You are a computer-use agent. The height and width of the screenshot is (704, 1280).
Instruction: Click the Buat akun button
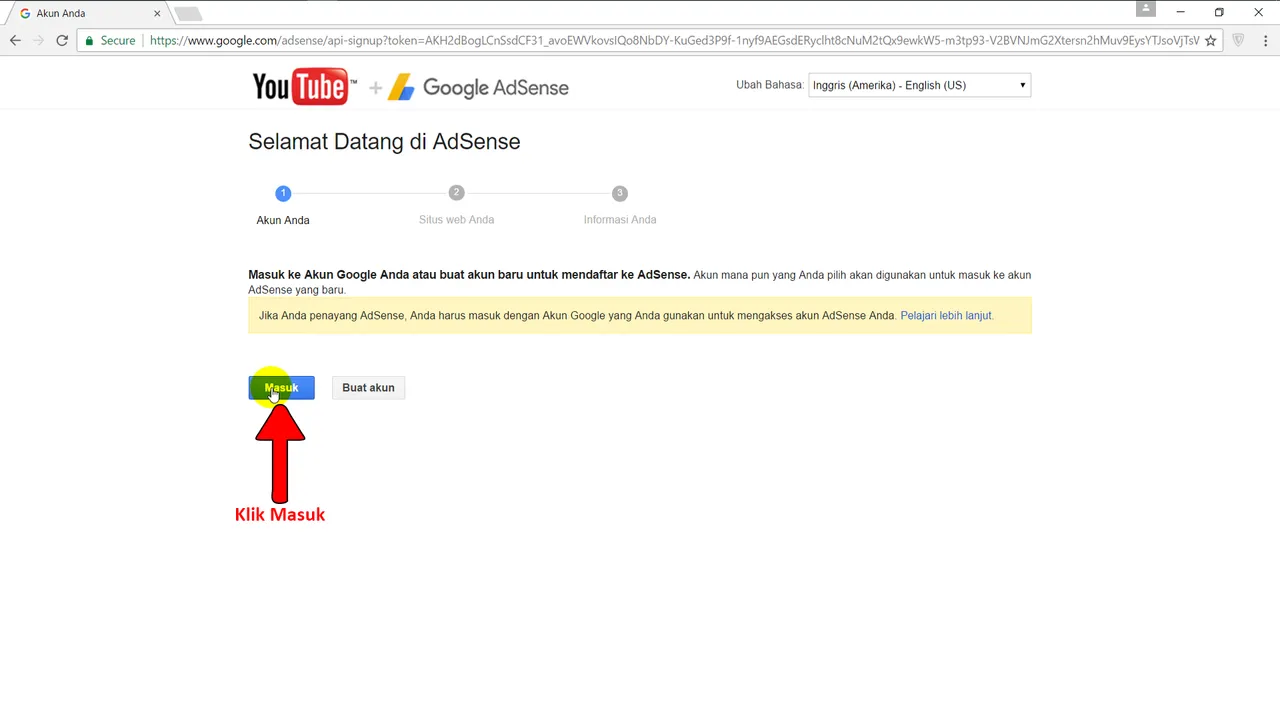pyautogui.click(x=368, y=388)
